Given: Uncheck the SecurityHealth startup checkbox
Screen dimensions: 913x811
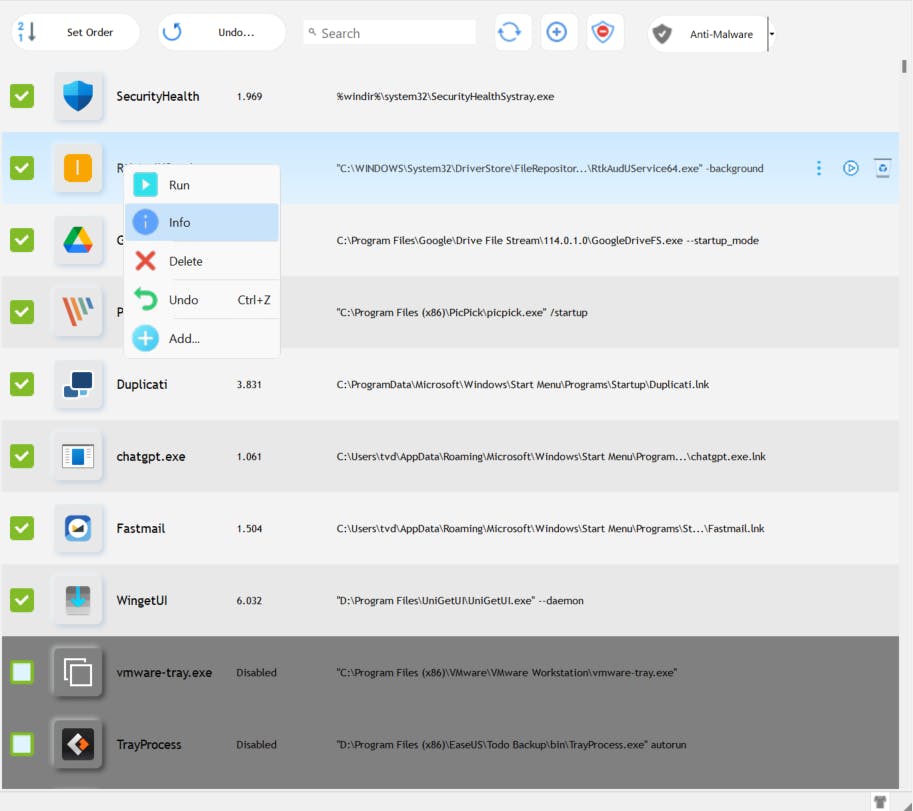Looking at the screenshot, I should [22, 96].
